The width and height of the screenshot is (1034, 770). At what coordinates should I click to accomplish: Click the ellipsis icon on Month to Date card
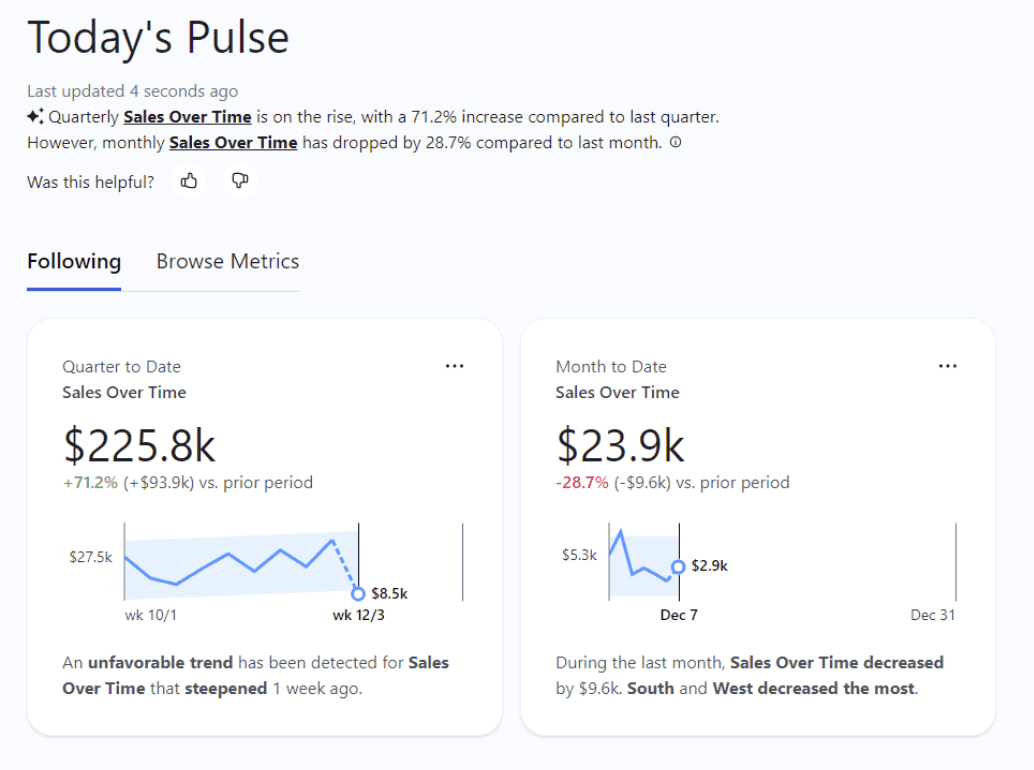947,366
